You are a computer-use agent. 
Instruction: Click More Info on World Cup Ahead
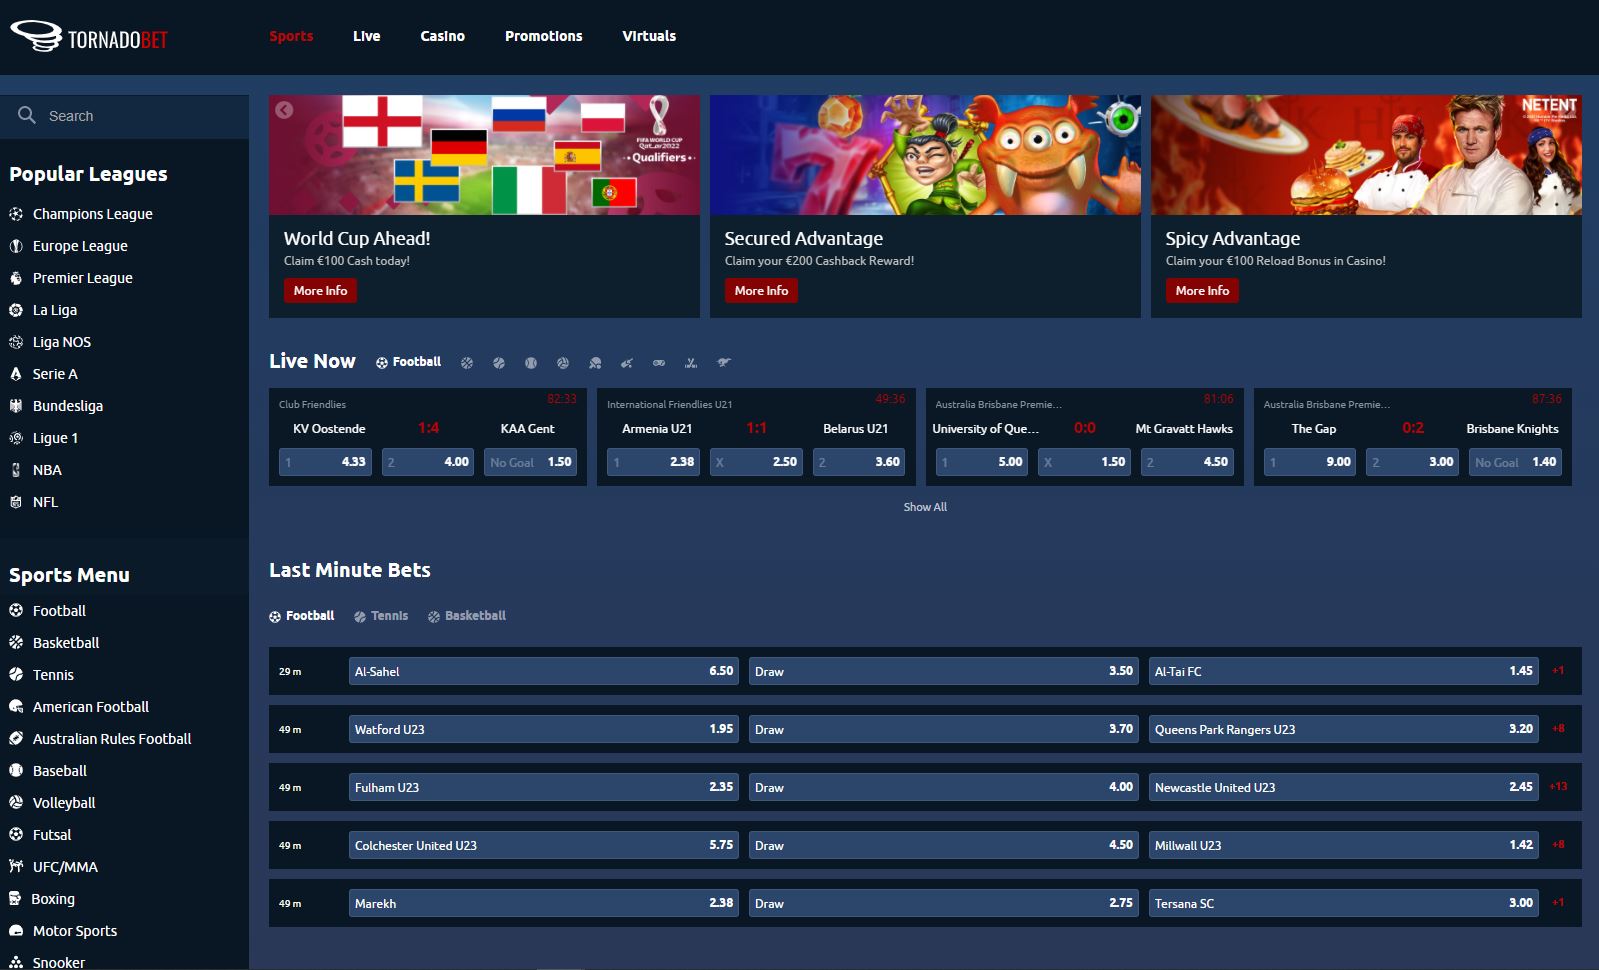click(320, 290)
